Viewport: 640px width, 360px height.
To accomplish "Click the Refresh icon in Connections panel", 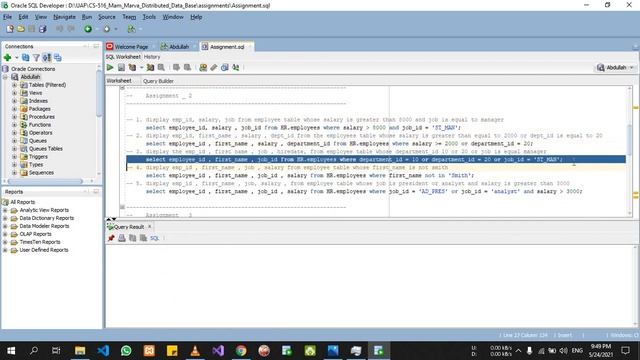I will (26, 58).
